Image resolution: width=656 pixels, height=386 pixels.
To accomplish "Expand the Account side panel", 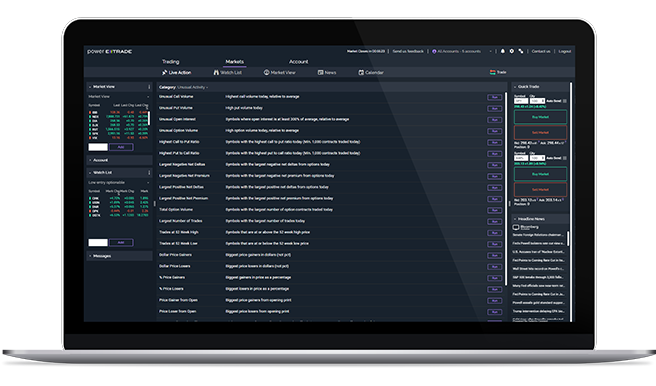I will click(x=90, y=160).
